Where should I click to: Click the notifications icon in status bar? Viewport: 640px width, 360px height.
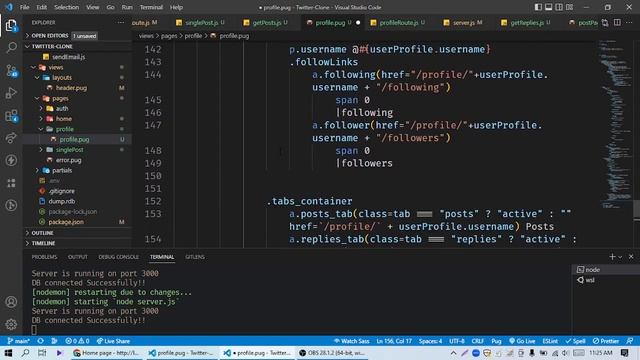pyautogui.click(x=630, y=341)
